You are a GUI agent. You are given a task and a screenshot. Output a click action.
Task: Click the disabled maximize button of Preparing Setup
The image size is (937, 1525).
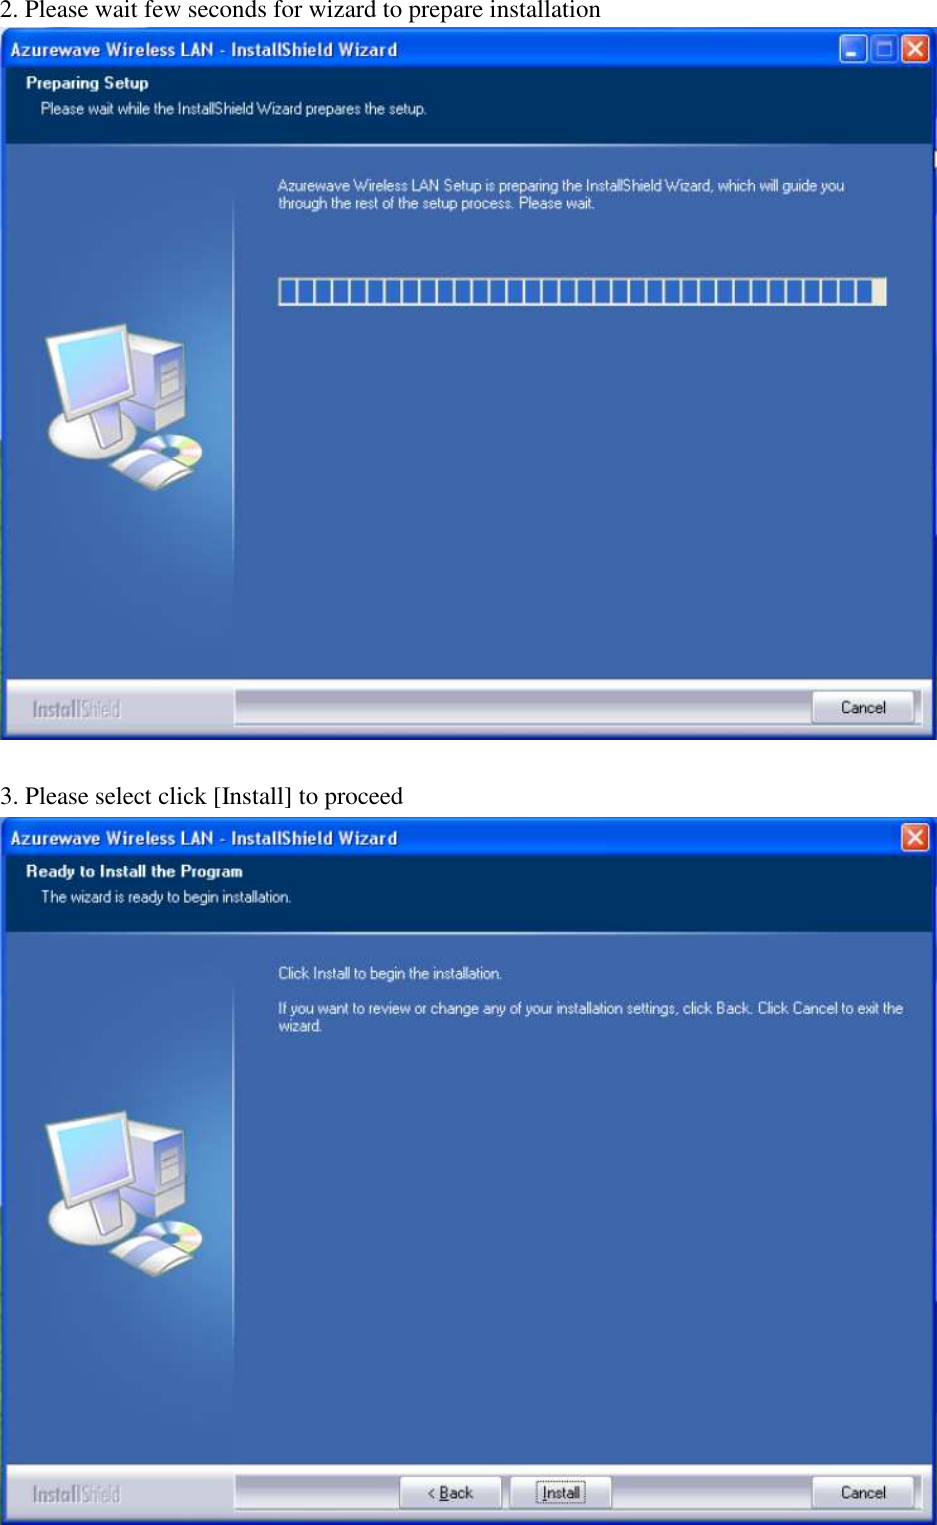[x=884, y=49]
